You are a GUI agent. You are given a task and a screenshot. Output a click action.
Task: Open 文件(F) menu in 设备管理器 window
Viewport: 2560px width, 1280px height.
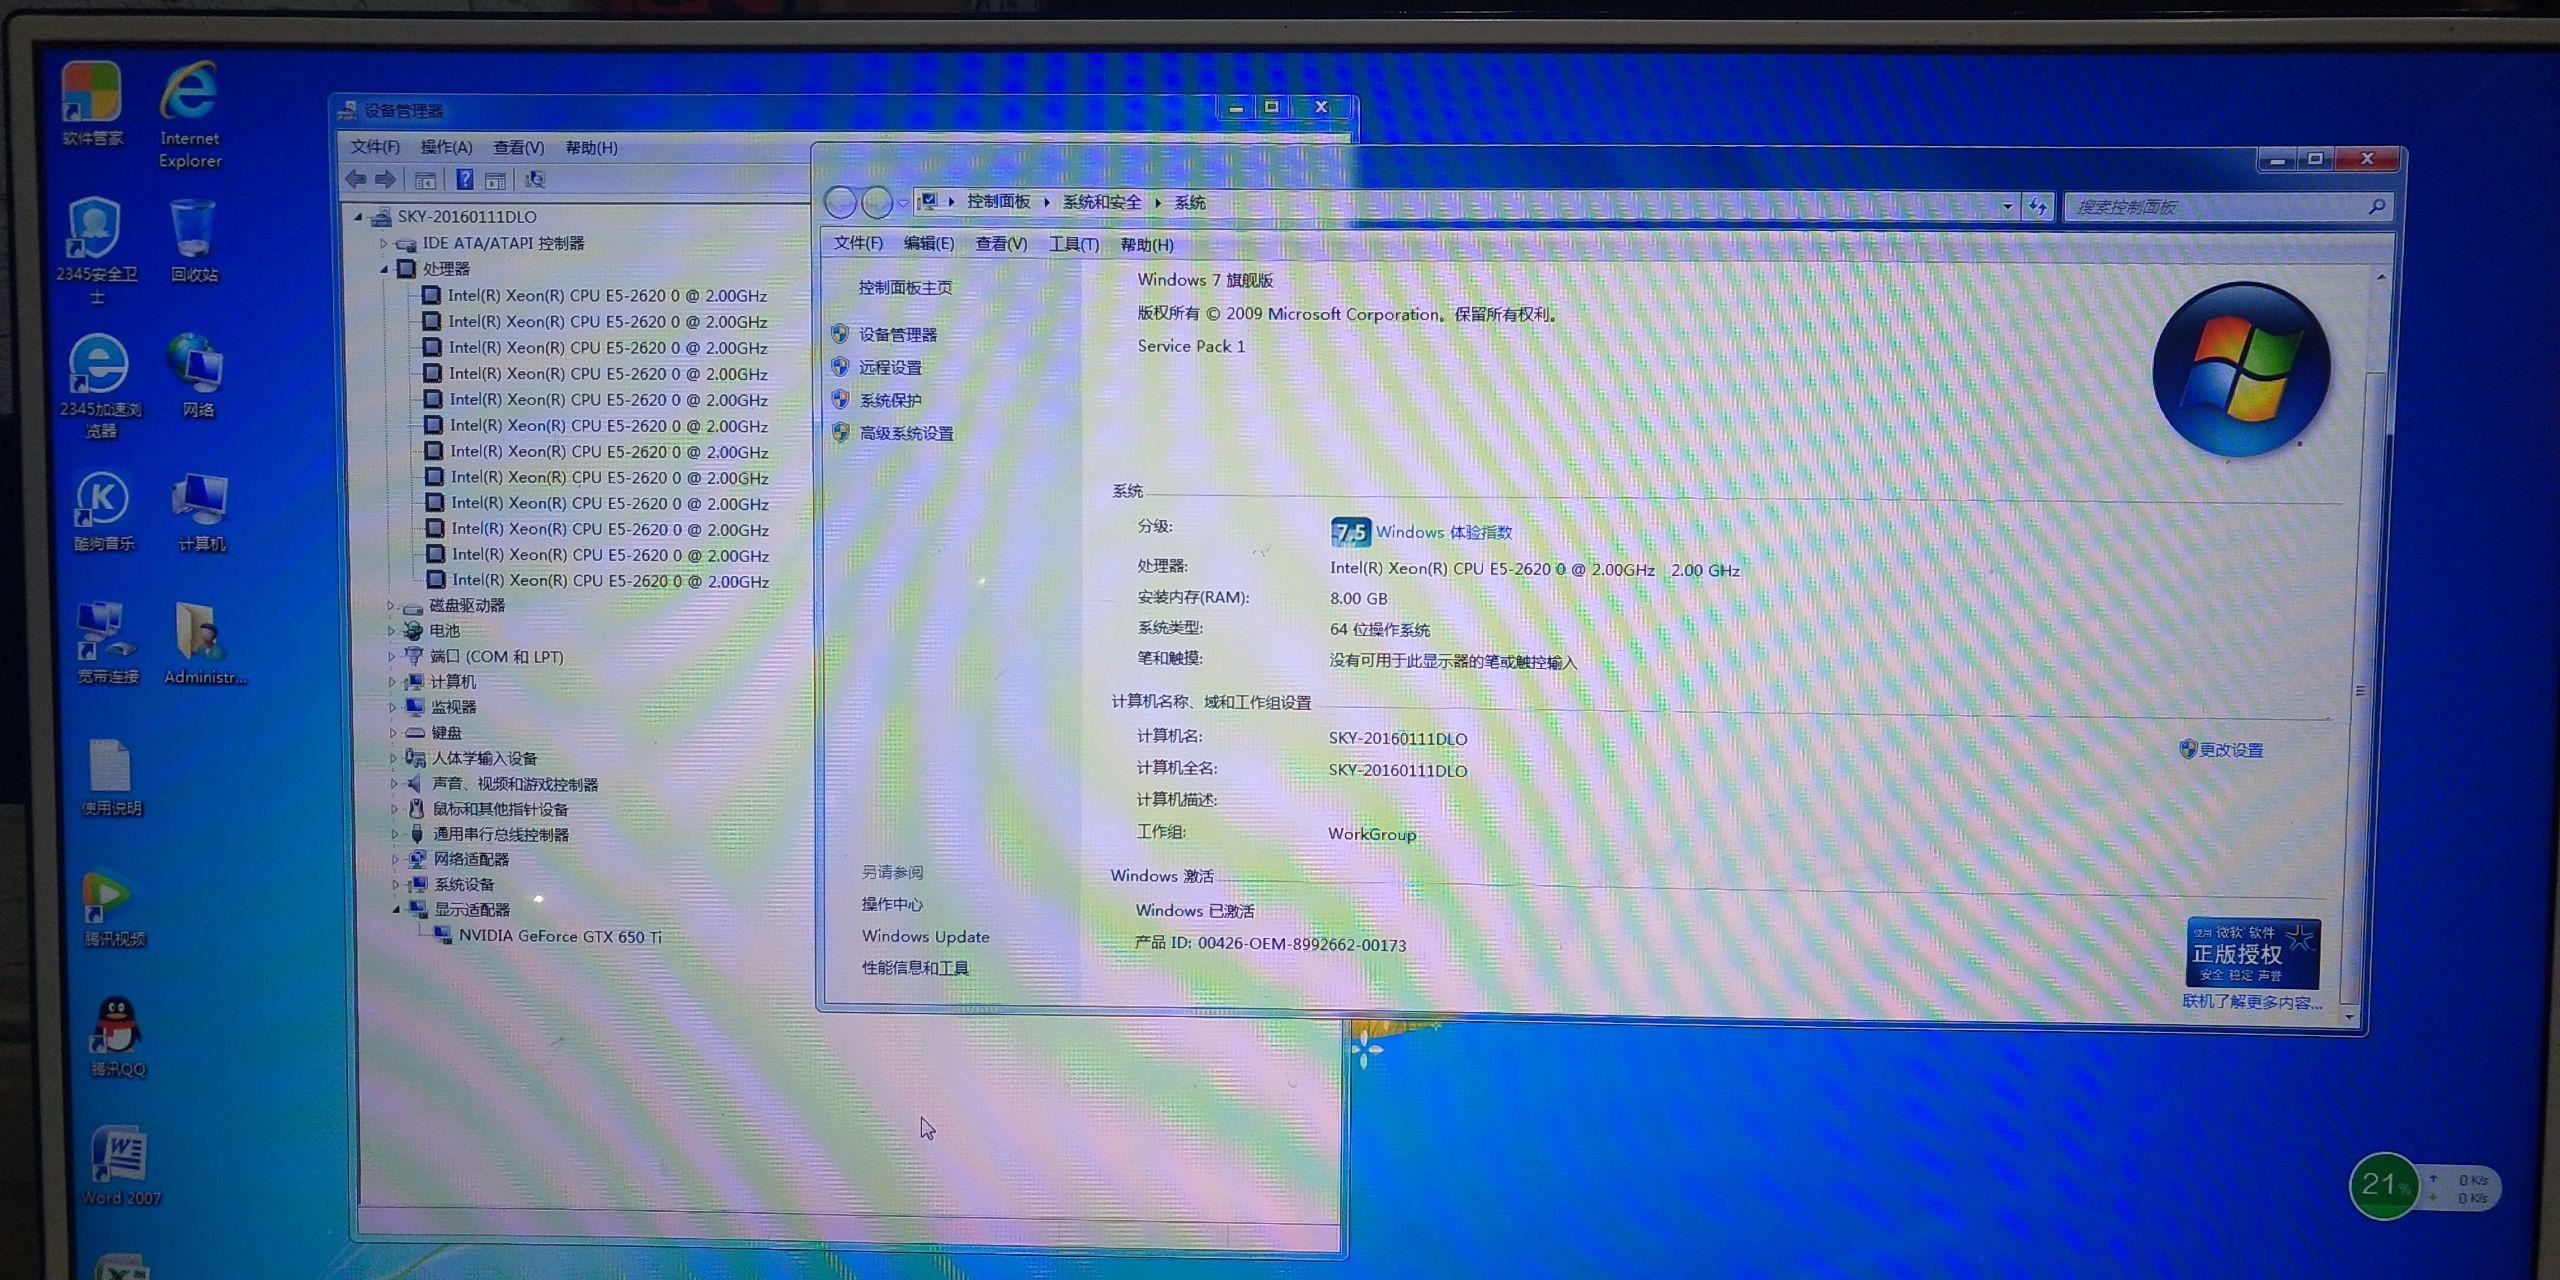click(x=375, y=147)
